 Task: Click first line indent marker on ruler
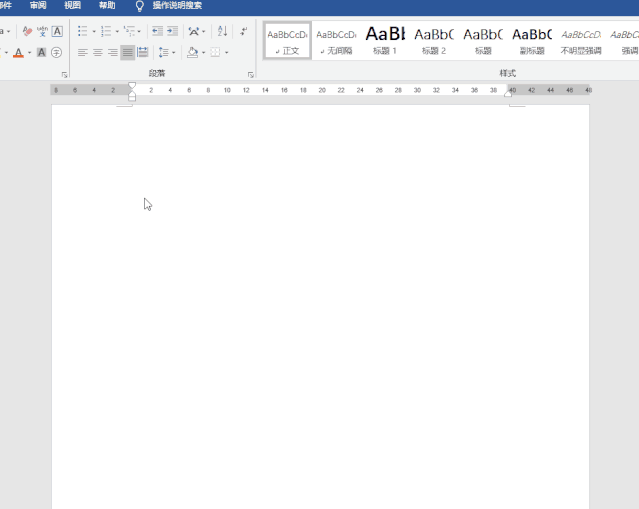coord(132,85)
